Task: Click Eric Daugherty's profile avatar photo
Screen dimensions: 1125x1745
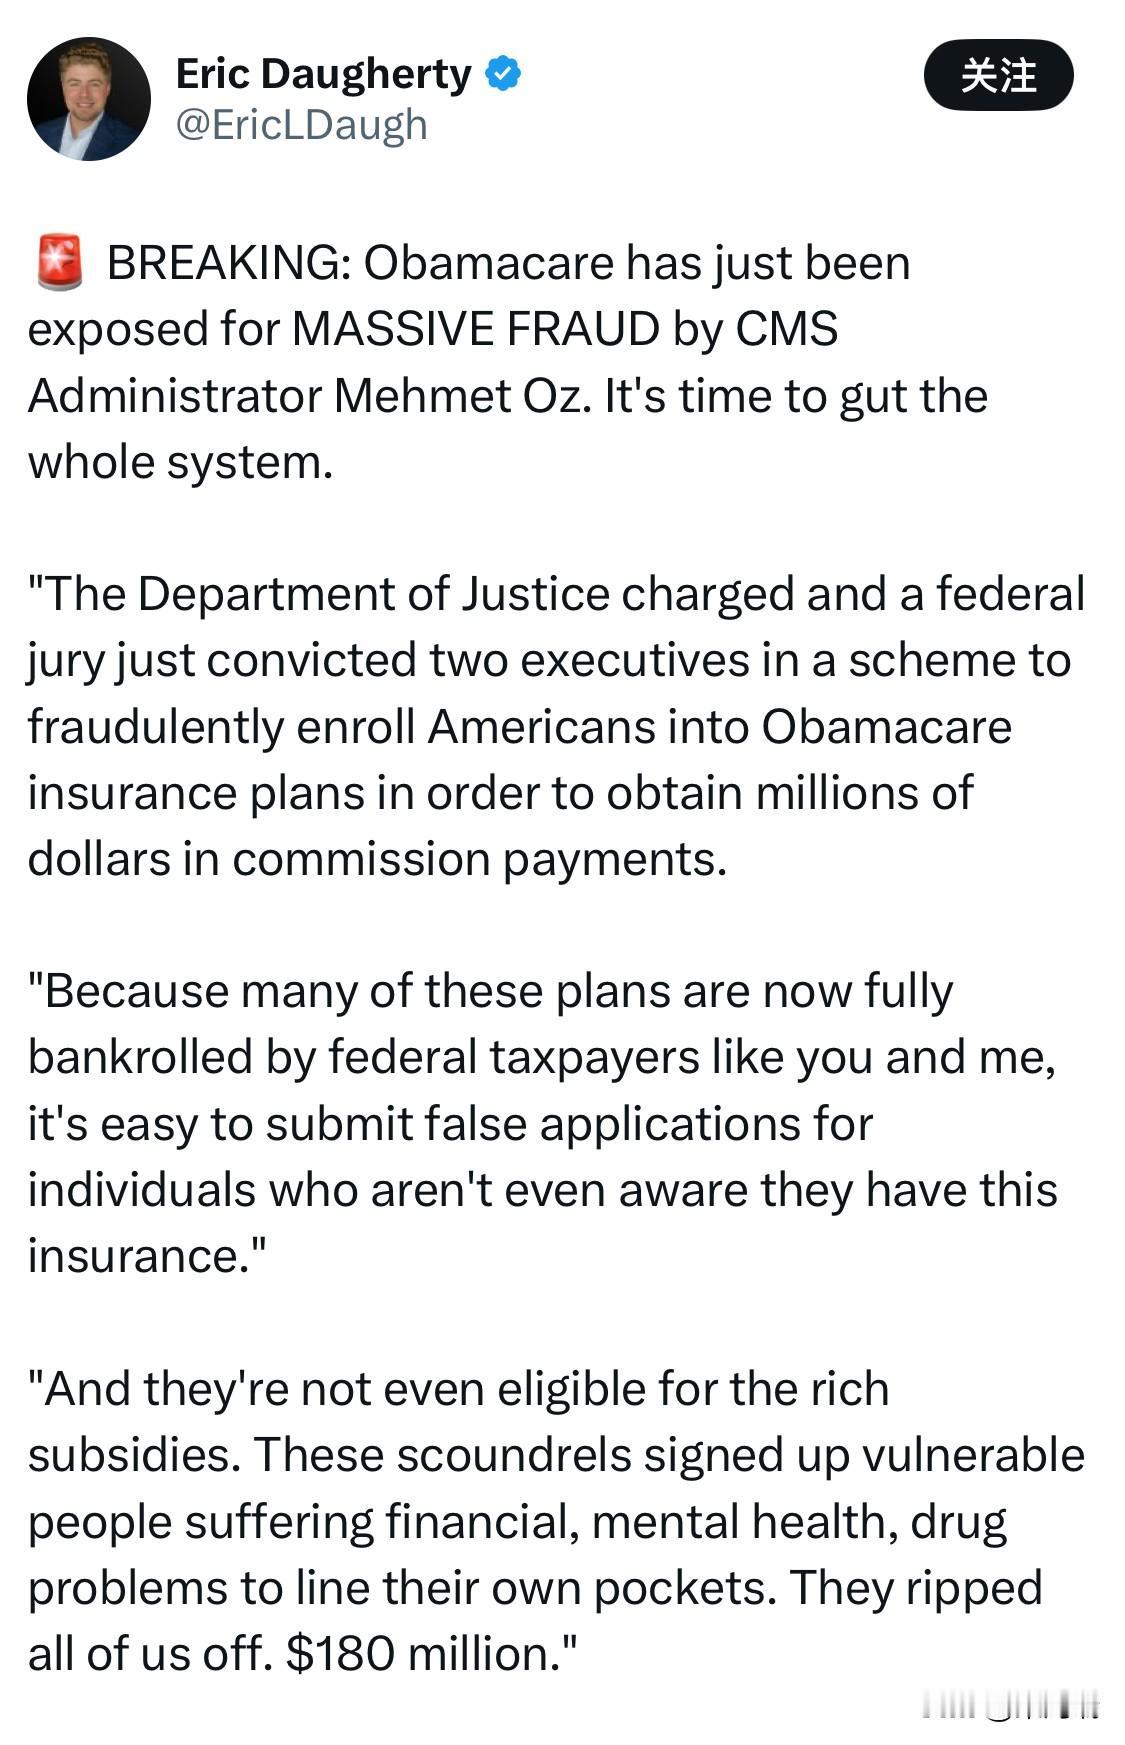Action: (x=88, y=99)
